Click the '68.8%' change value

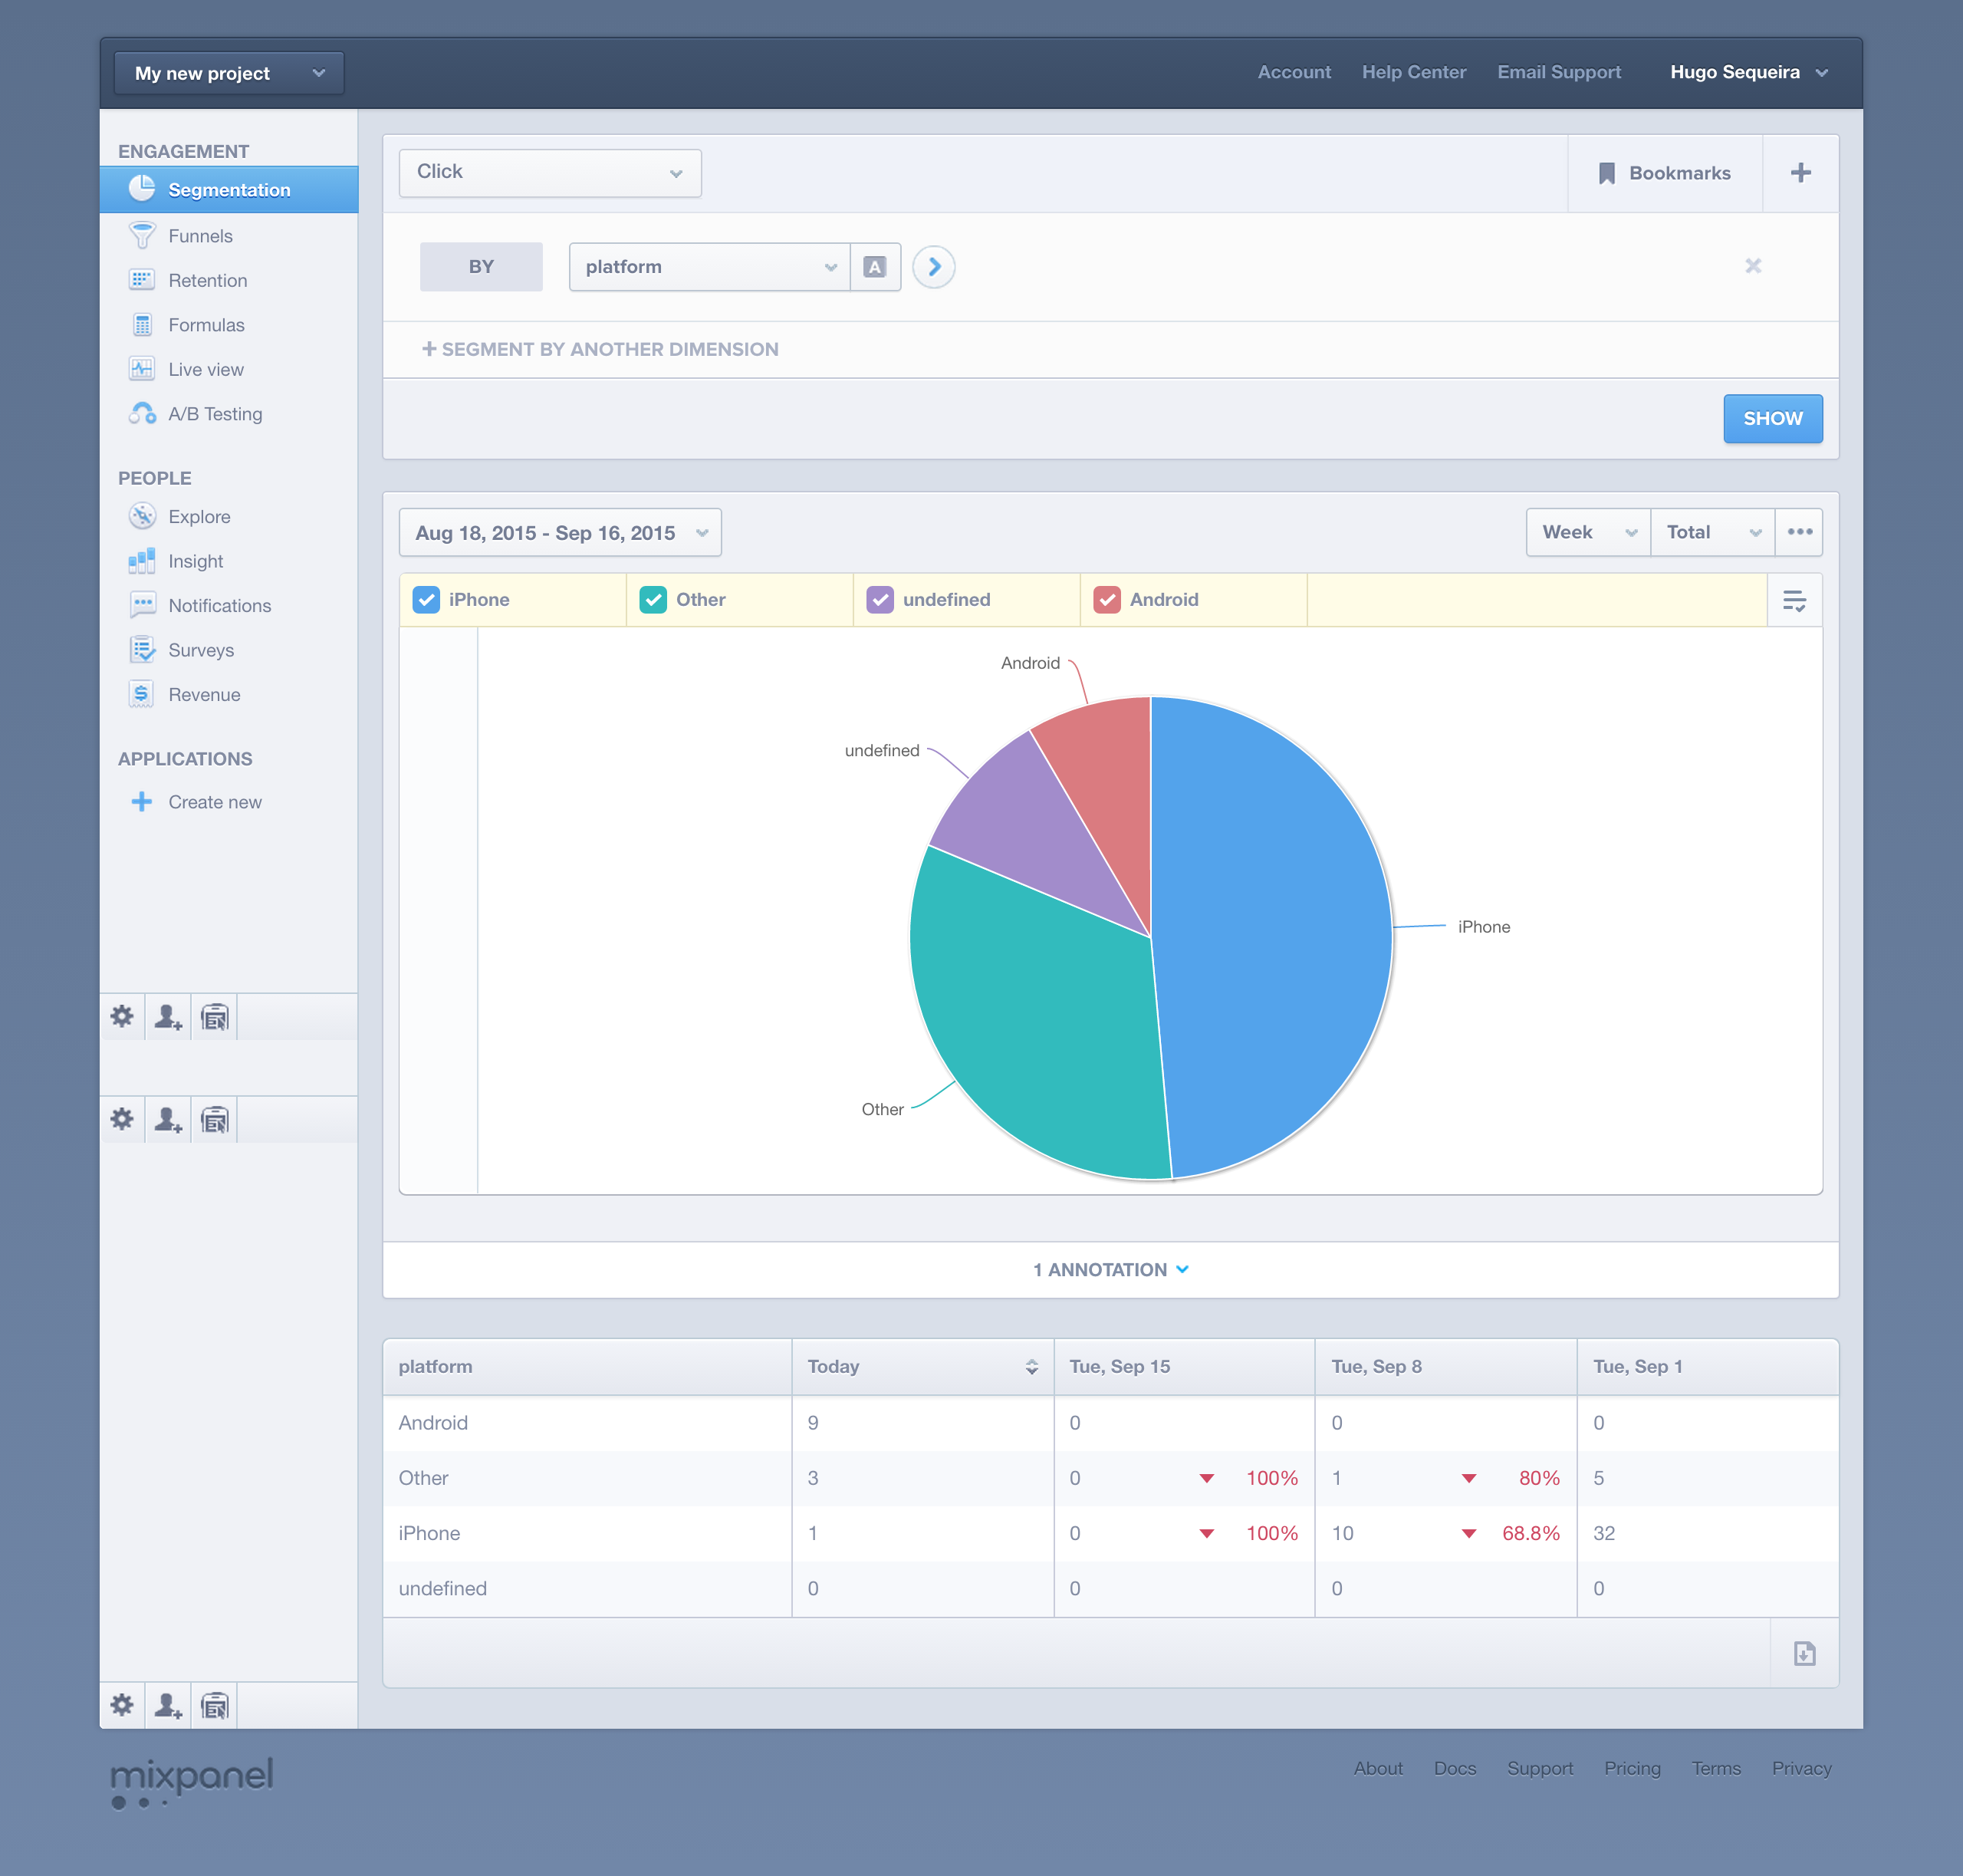pos(1530,1533)
